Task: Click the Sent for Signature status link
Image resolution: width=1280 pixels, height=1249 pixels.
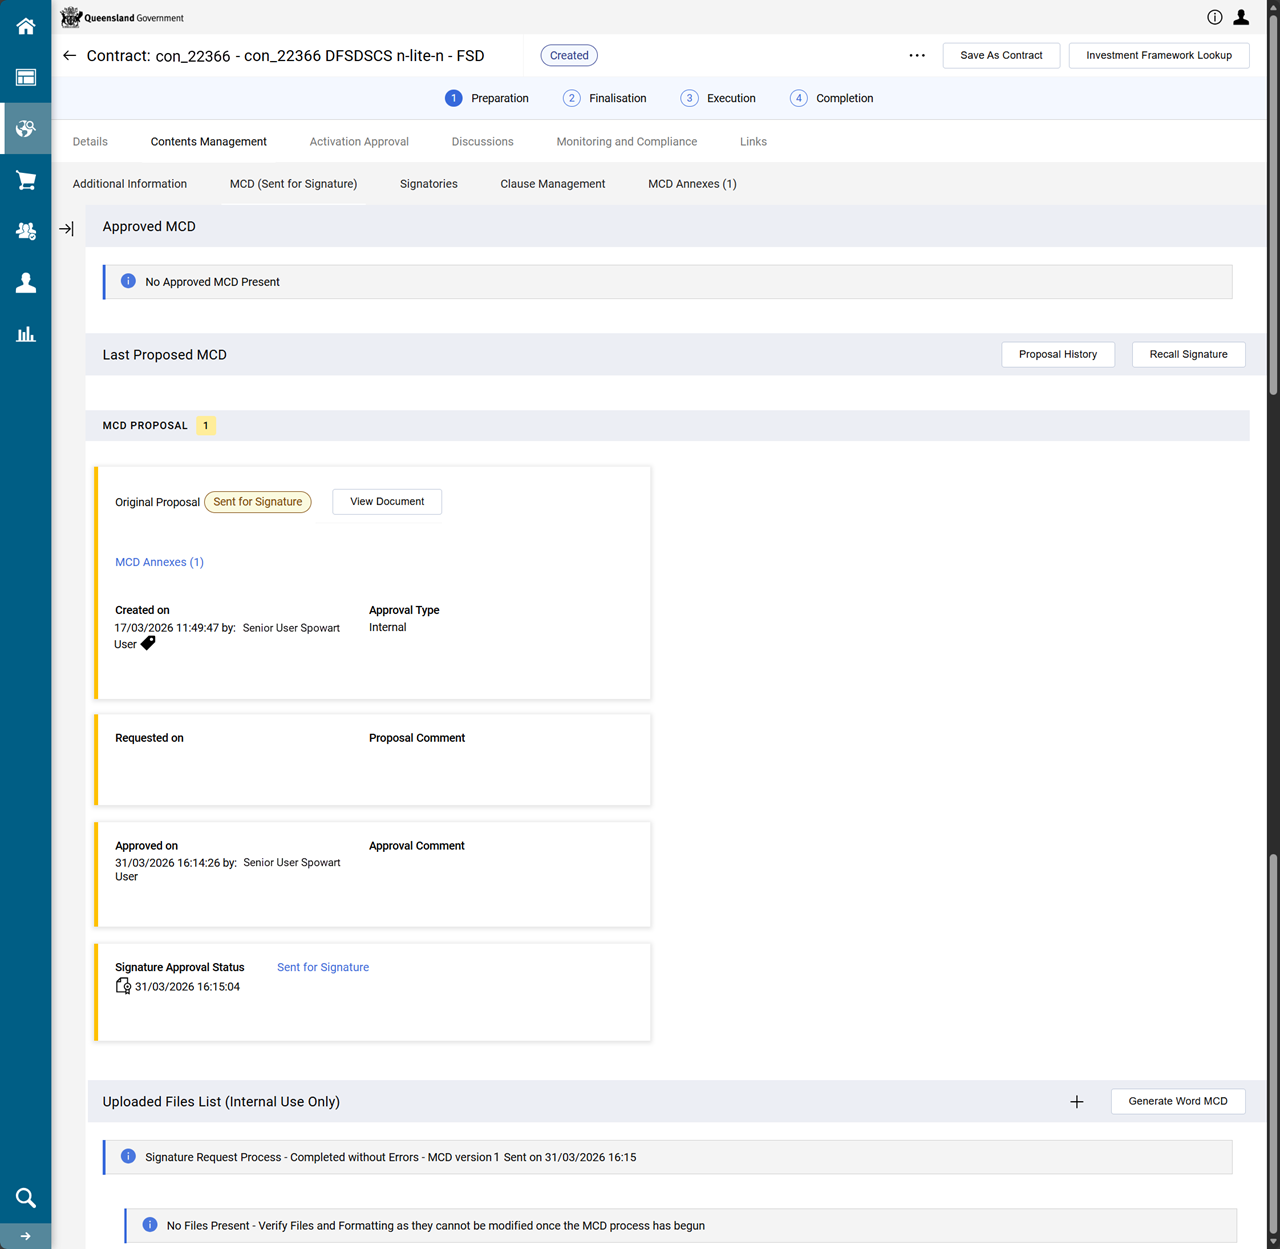Action: coord(322,967)
